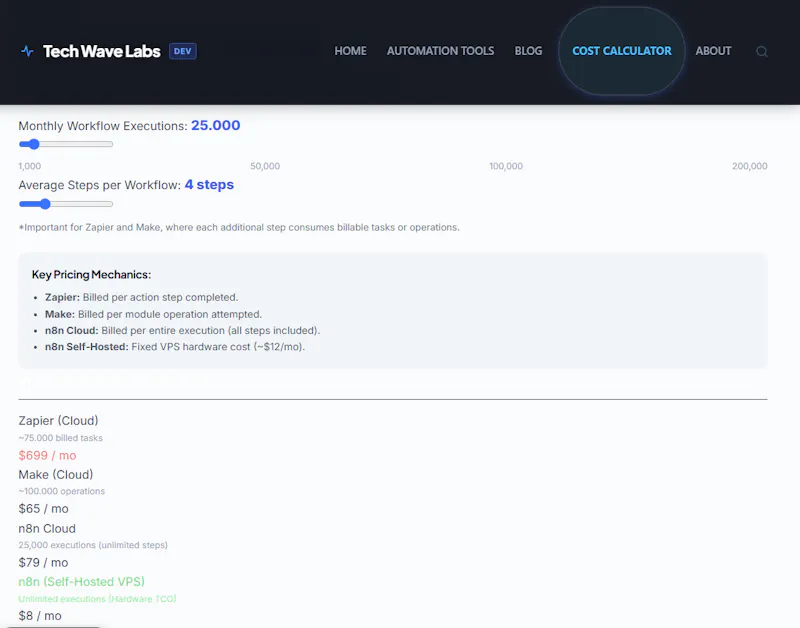Click the n8n Self-Hosted bullet point
Viewport: 800px width, 628px height.
pos(174,347)
